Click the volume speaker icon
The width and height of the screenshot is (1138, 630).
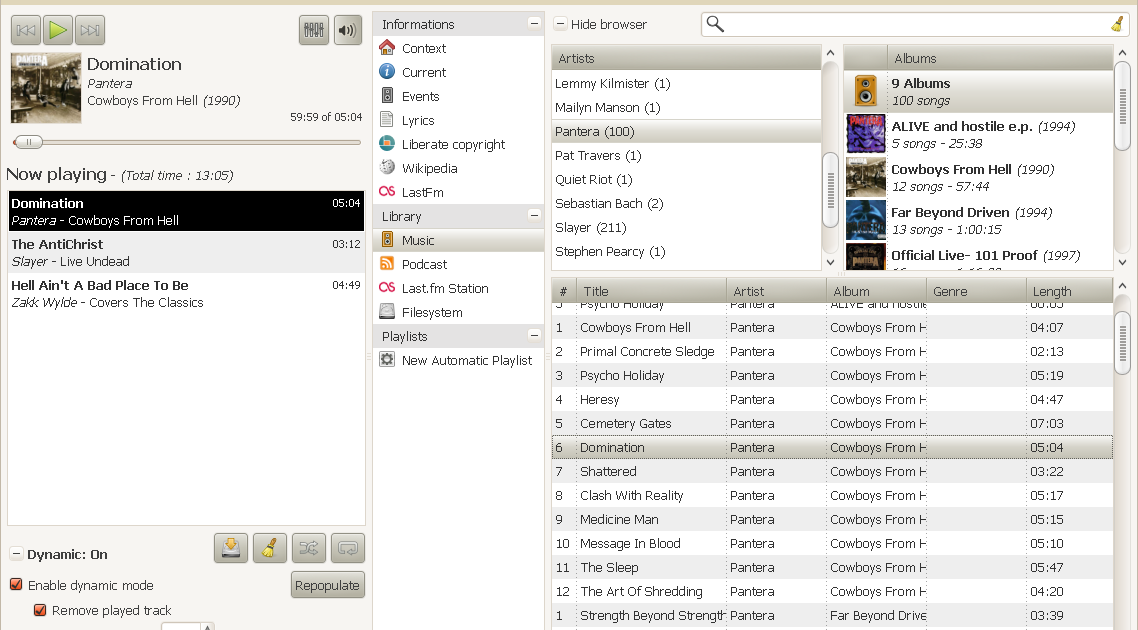tap(348, 29)
